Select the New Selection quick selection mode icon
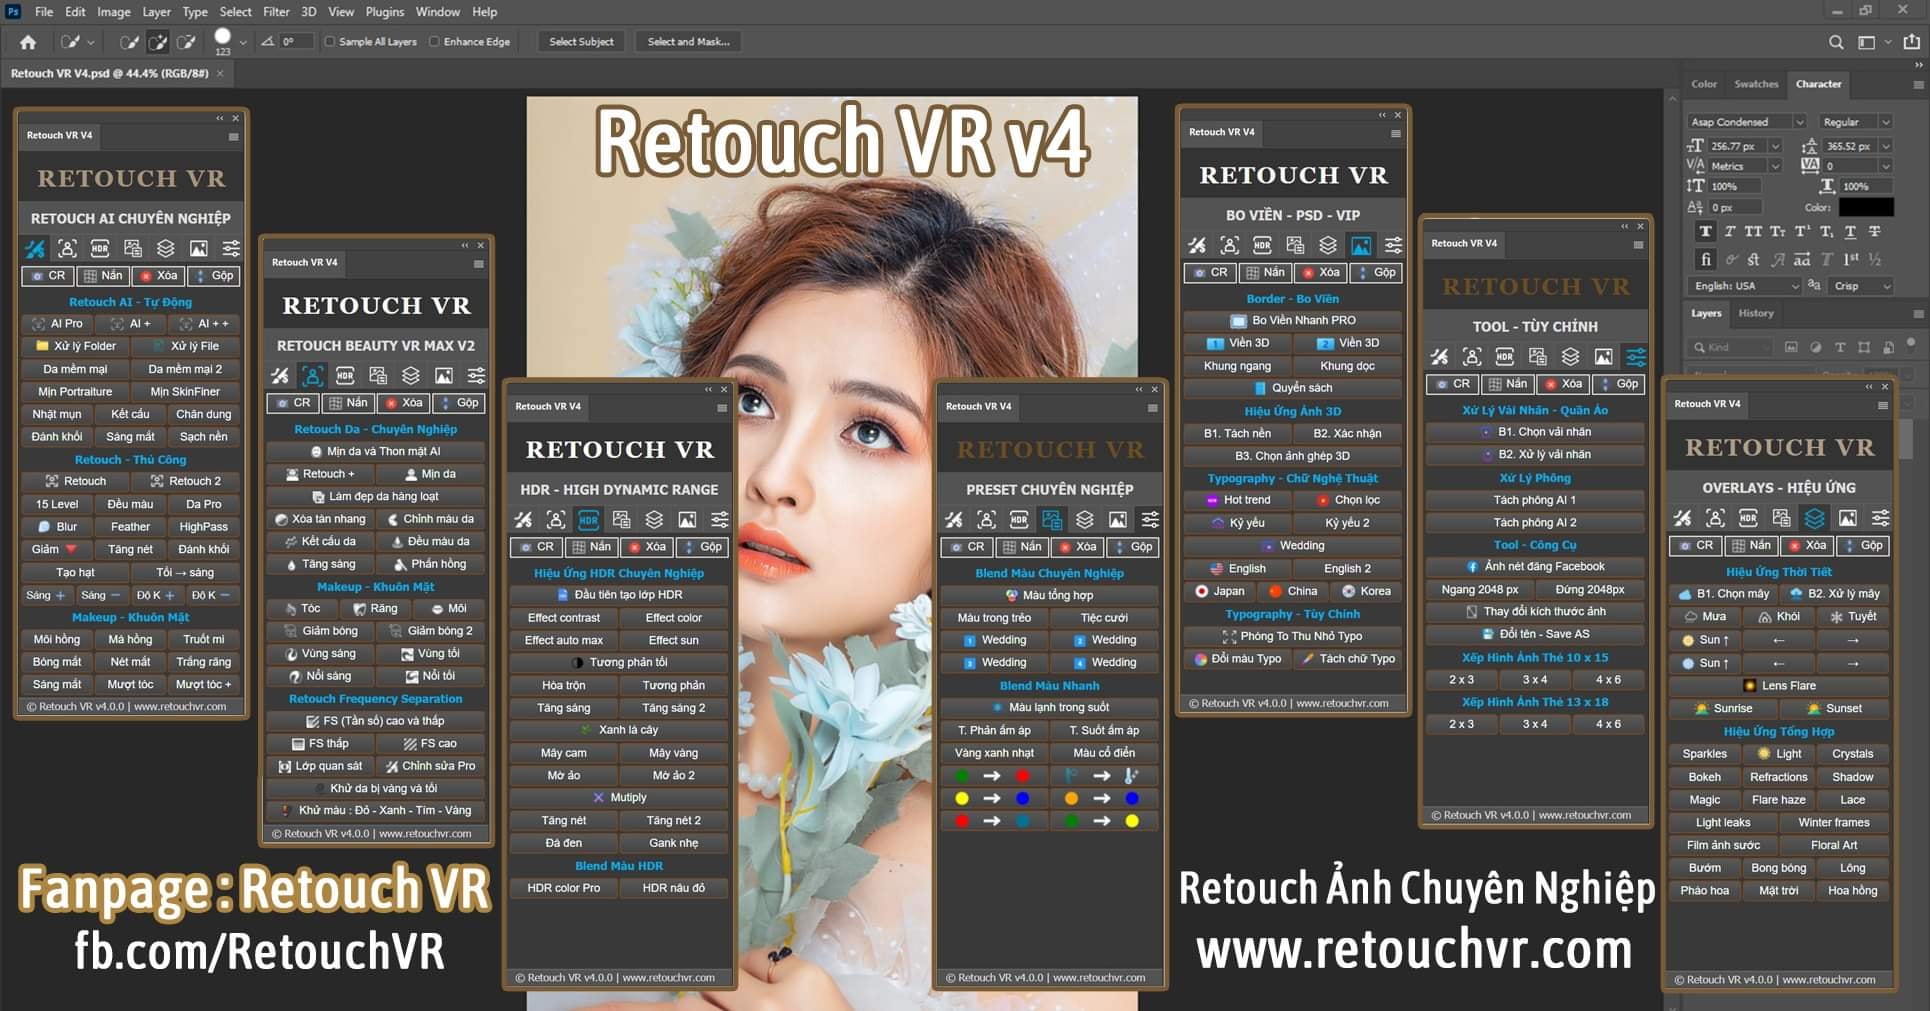Viewport: 1930px width, 1011px height. pos(129,42)
